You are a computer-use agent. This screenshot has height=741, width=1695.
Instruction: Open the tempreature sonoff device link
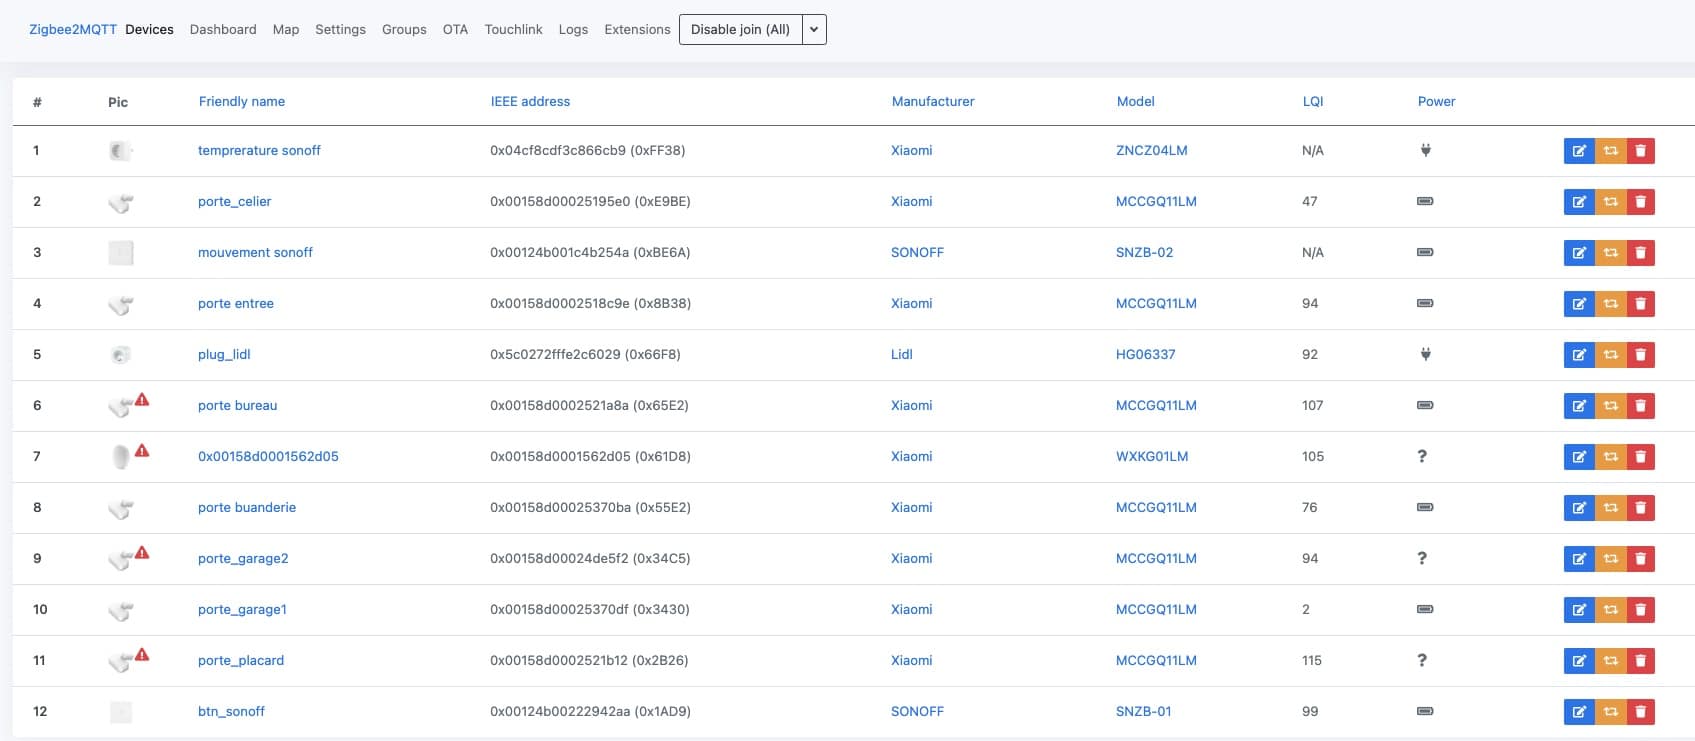point(259,150)
